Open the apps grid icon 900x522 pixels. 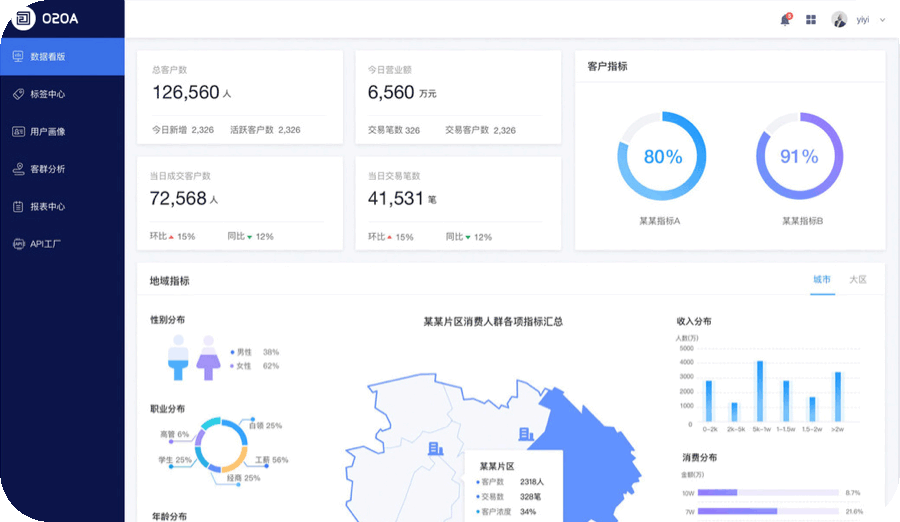click(x=811, y=19)
